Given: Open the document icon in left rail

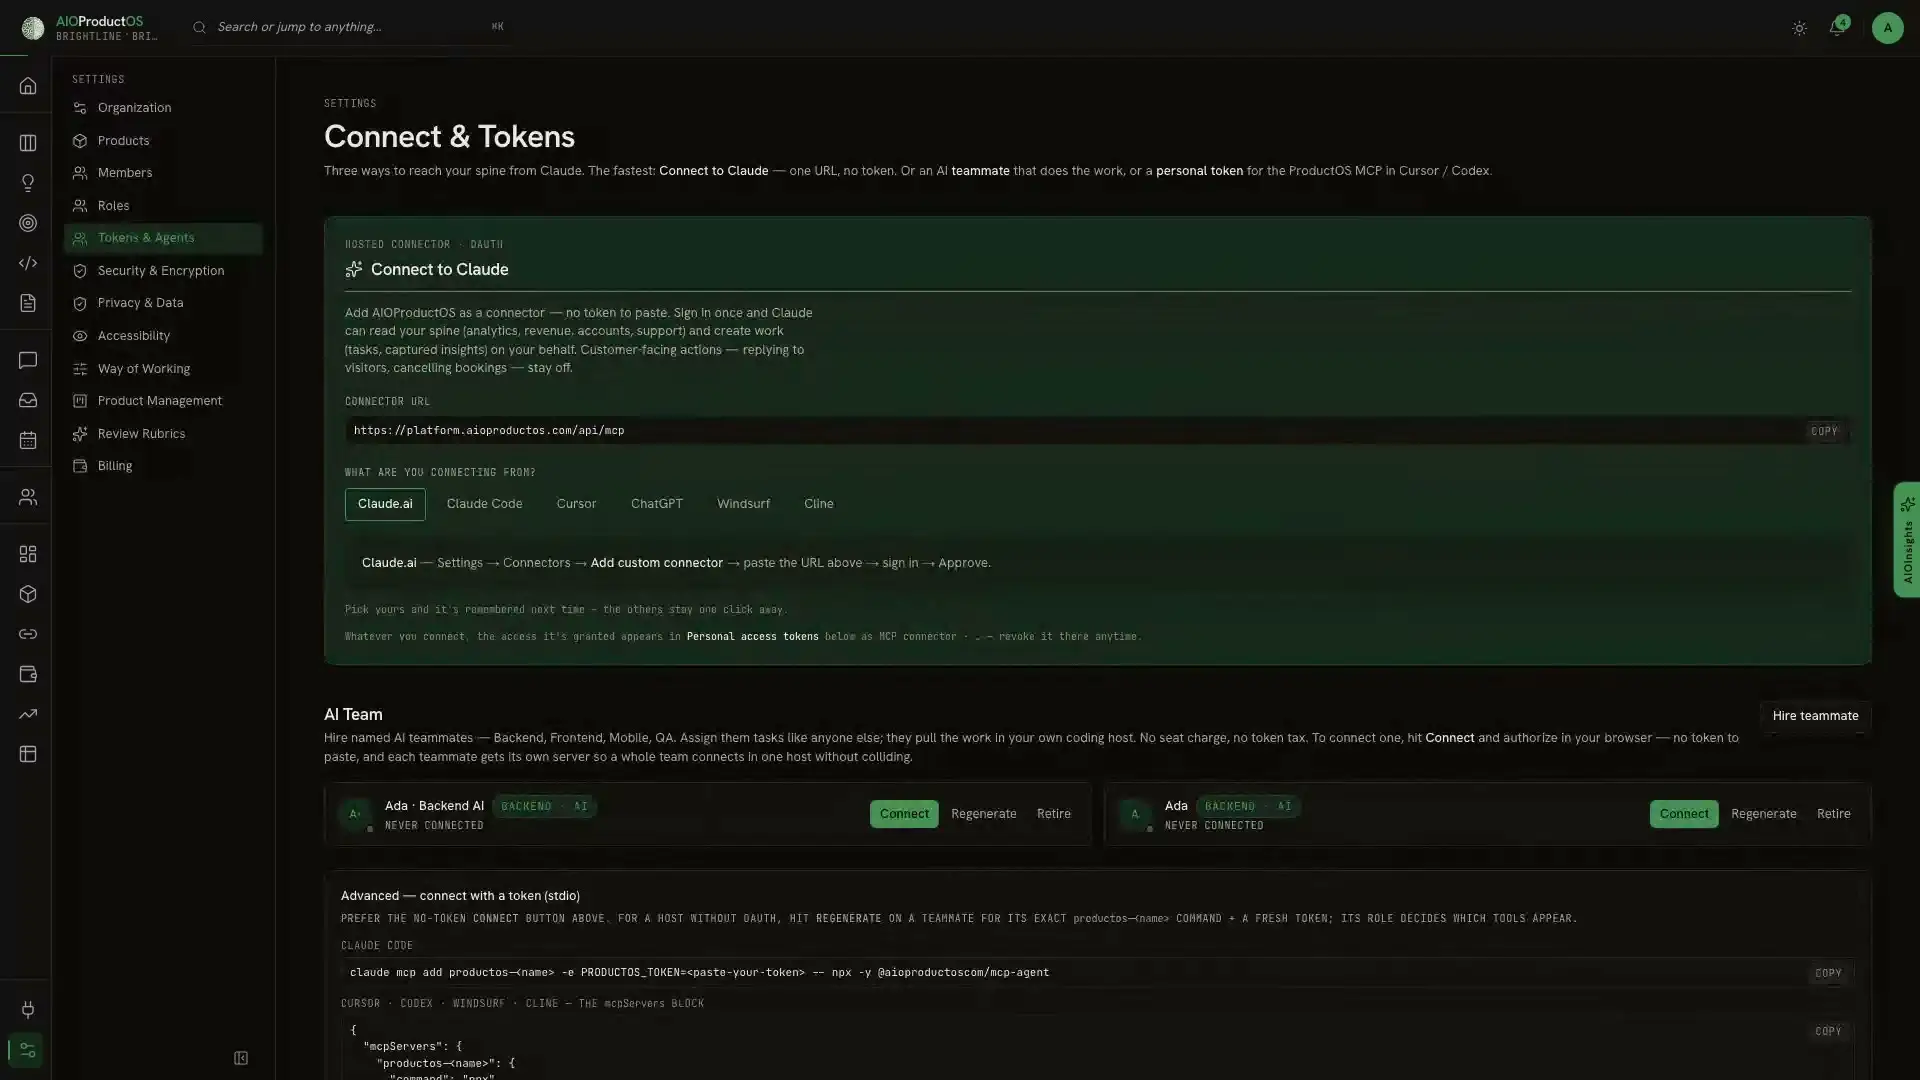Looking at the screenshot, I should (x=28, y=303).
